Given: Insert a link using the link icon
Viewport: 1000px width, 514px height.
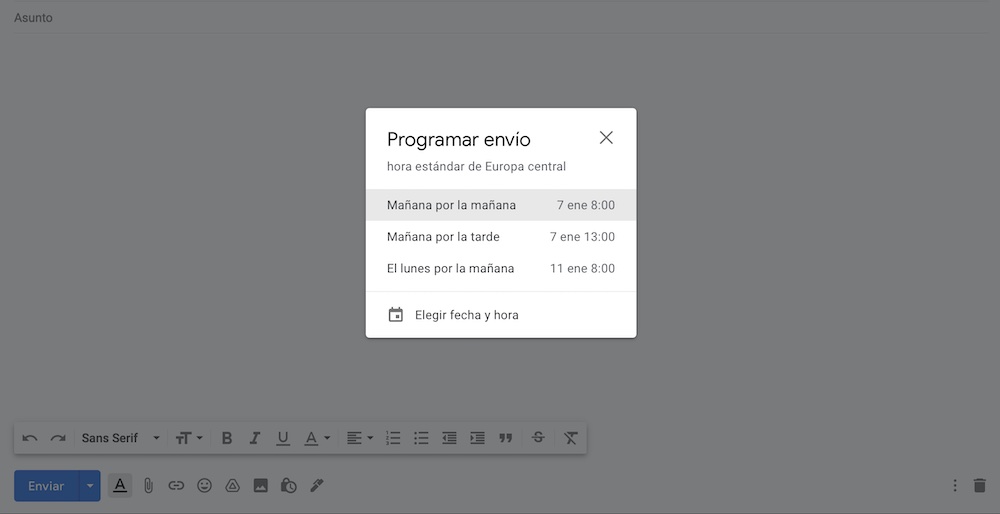Looking at the screenshot, I should (x=176, y=486).
